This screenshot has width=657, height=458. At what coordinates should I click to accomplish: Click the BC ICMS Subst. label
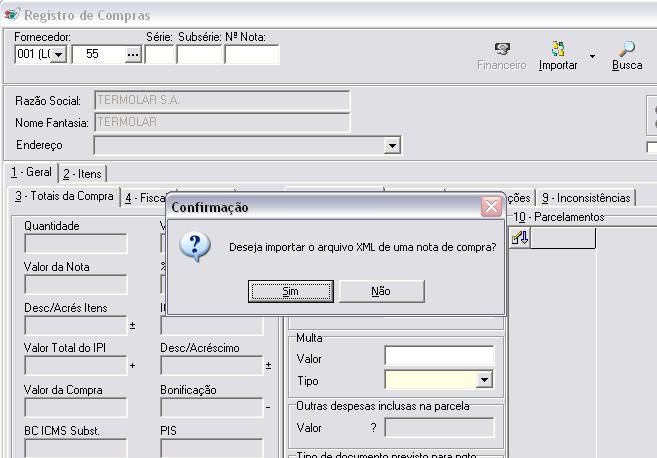coord(62,431)
